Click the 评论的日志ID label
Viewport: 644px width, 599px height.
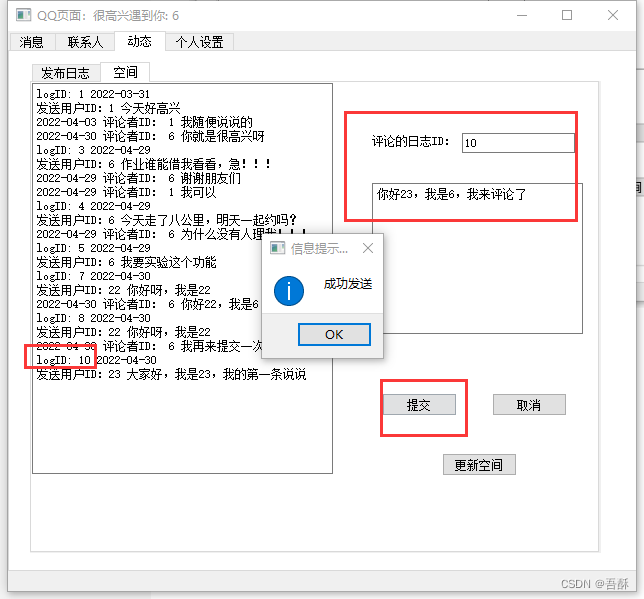click(410, 141)
